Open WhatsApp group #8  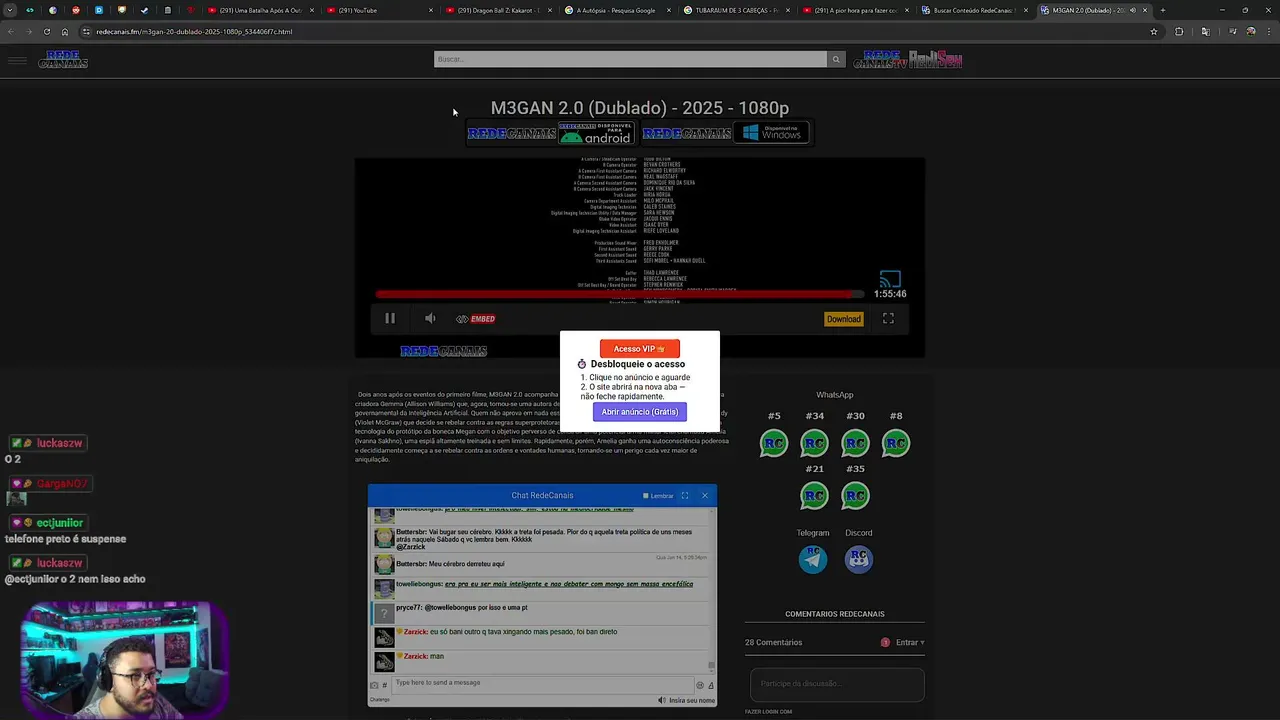[x=896, y=443]
